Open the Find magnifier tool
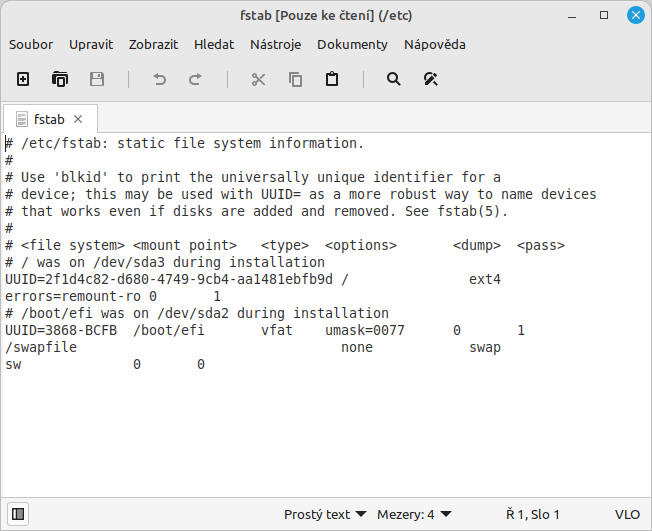Screen dimensions: 652x531 click(x=394, y=79)
